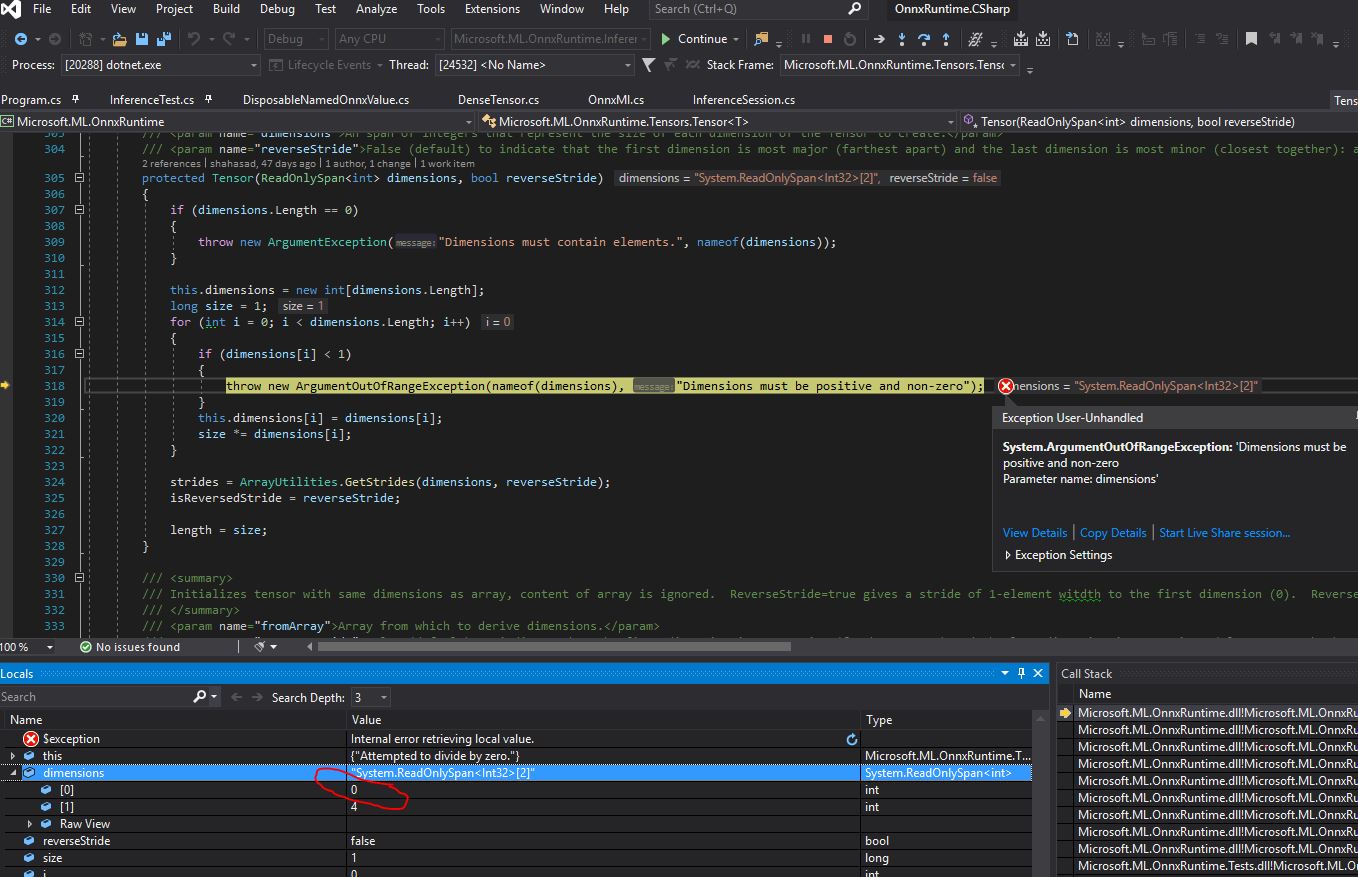Toggle the breakpoint marker on line 318
1358x877 pixels.
tap(10, 385)
